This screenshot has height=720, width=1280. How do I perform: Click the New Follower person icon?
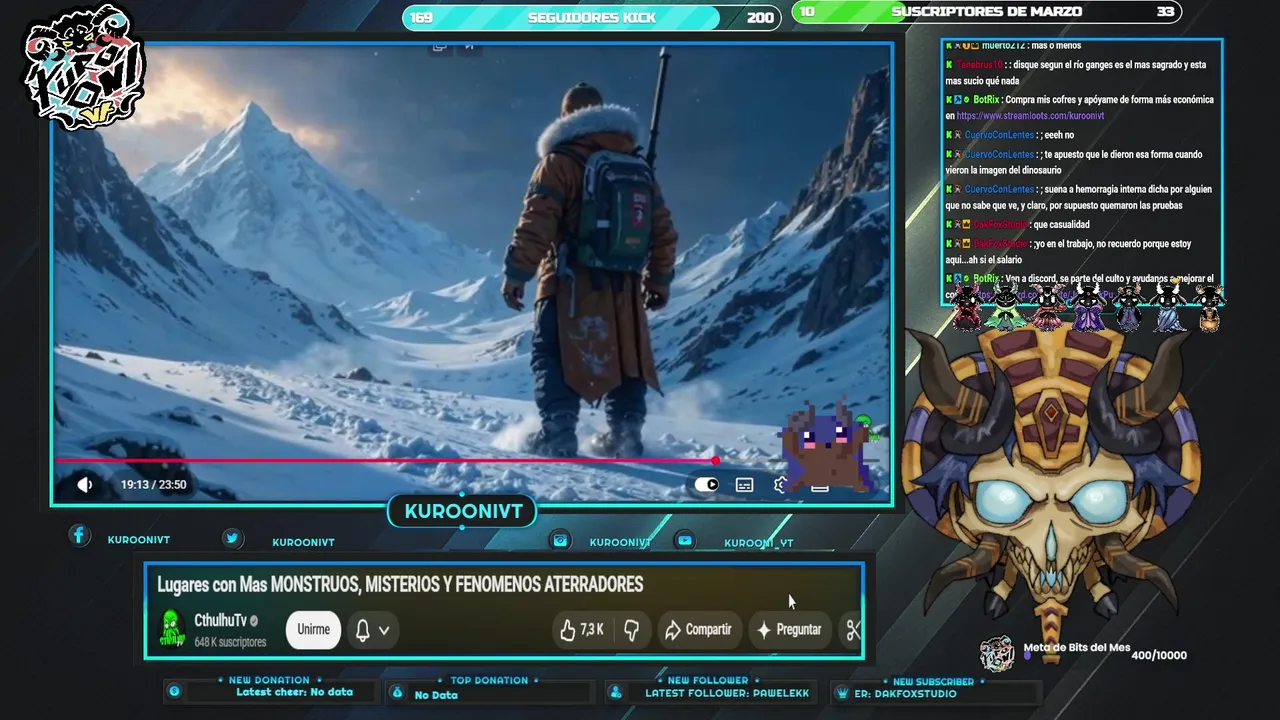click(x=616, y=692)
